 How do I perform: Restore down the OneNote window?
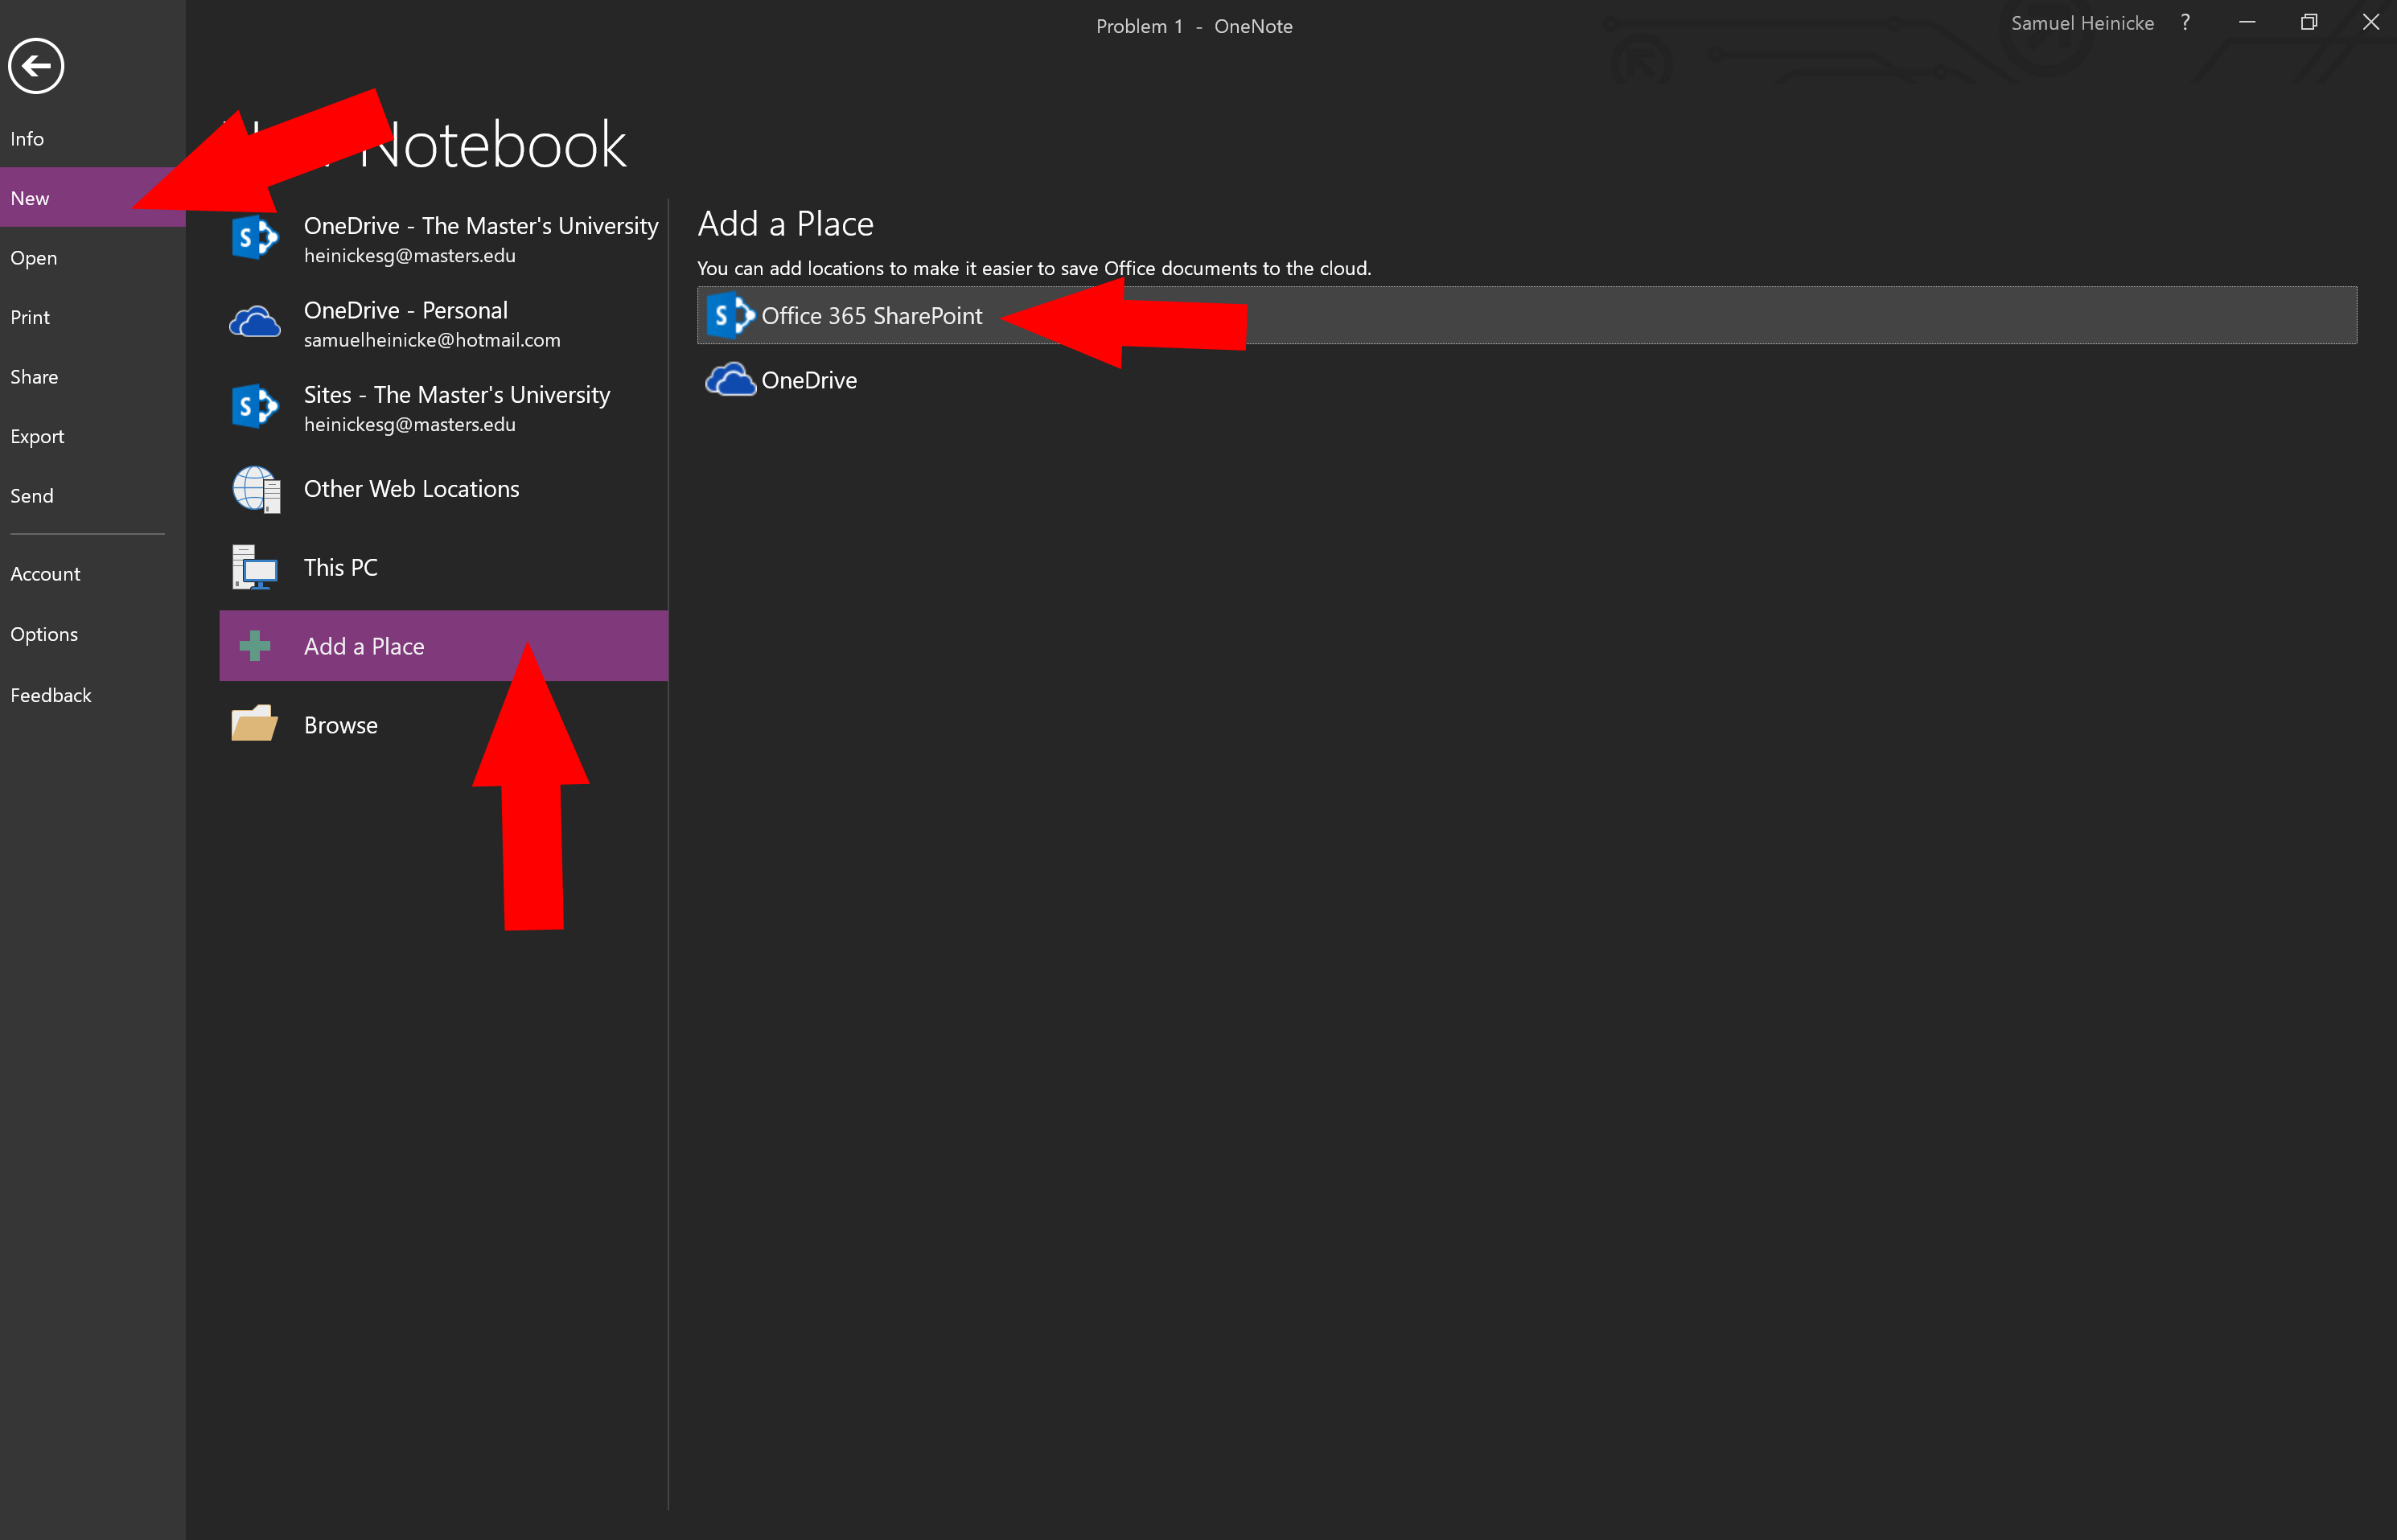pyautogui.click(x=2309, y=22)
